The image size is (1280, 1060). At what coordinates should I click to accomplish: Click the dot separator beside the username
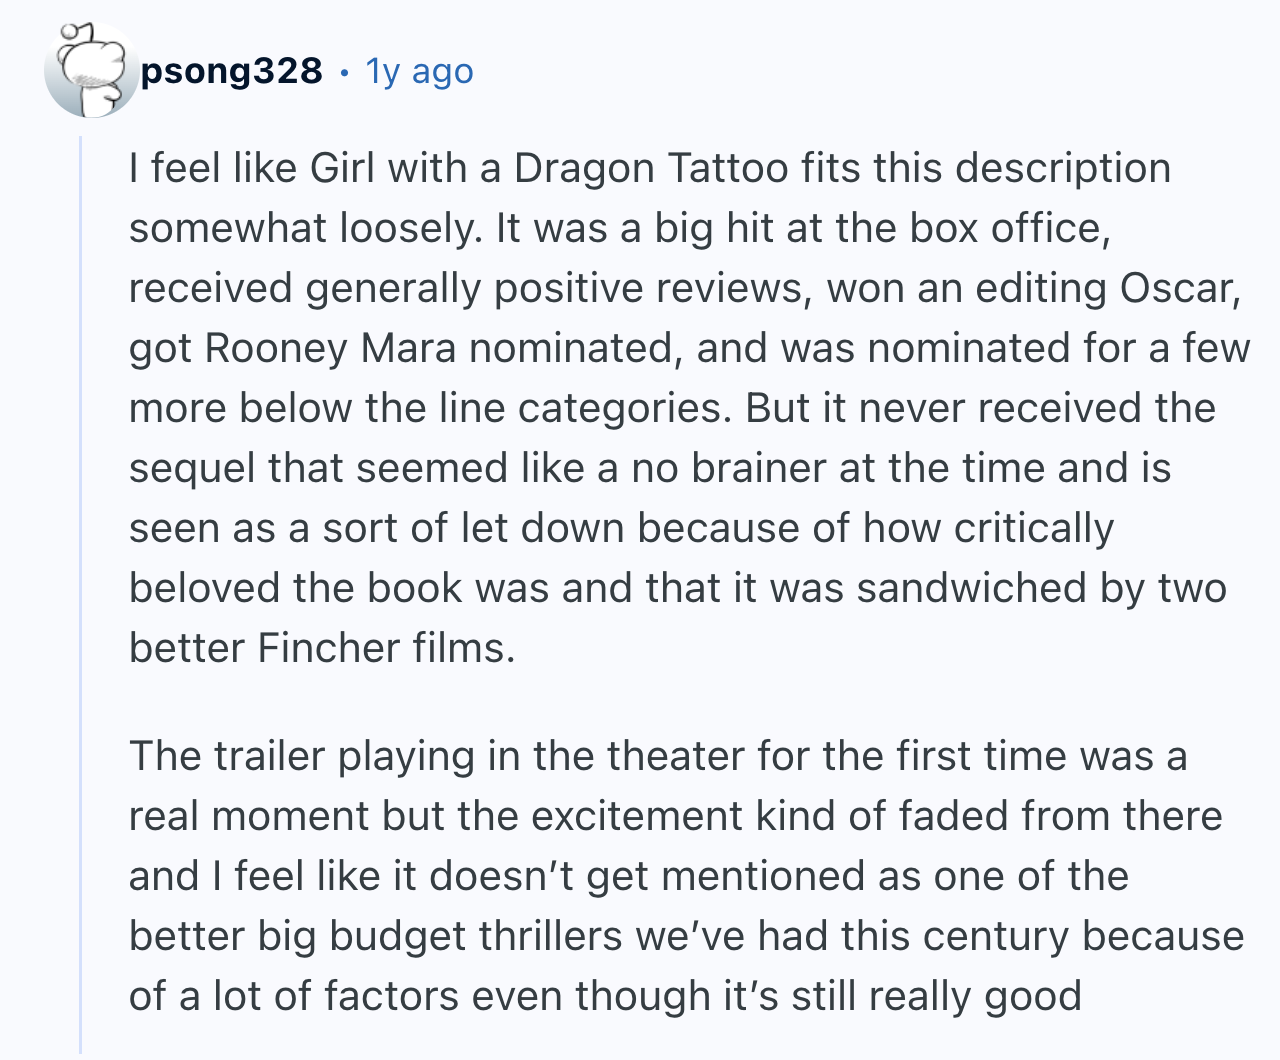click(x=344, y=72)
